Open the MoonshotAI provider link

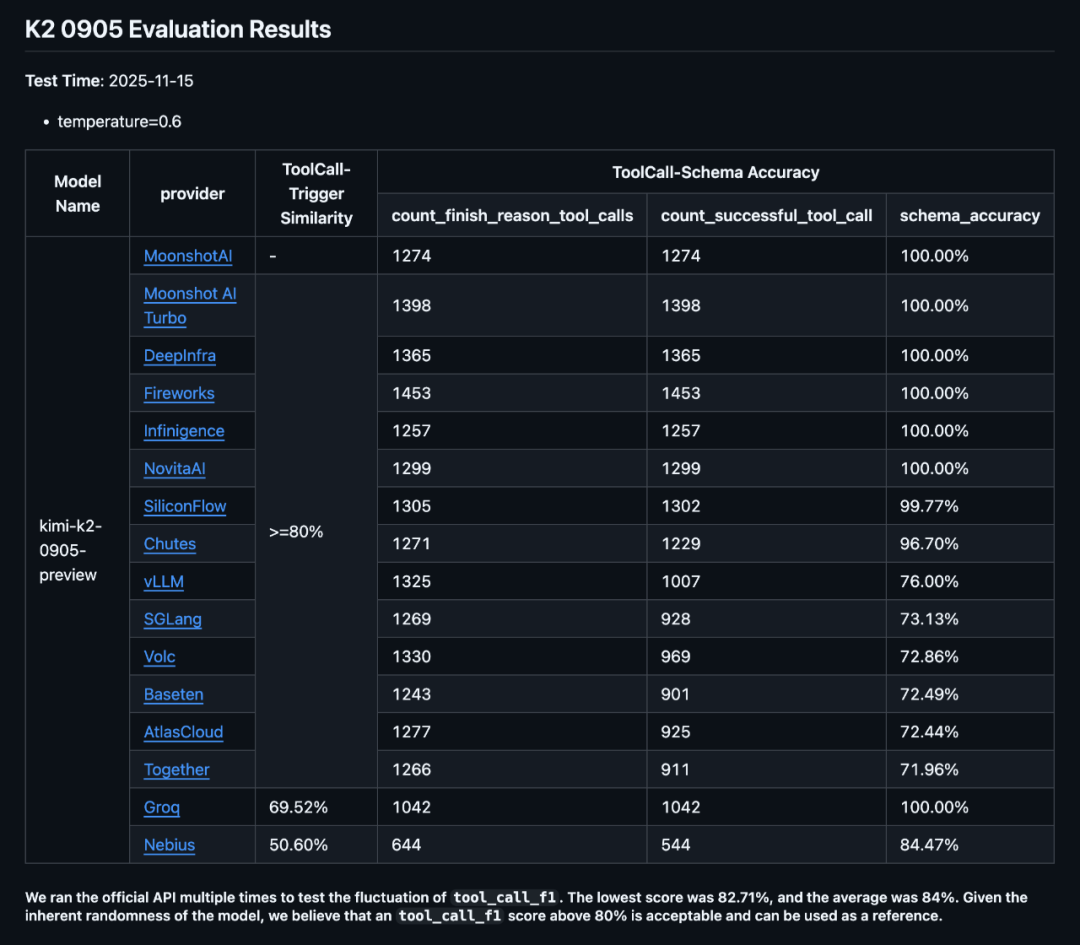coord(188,256)
